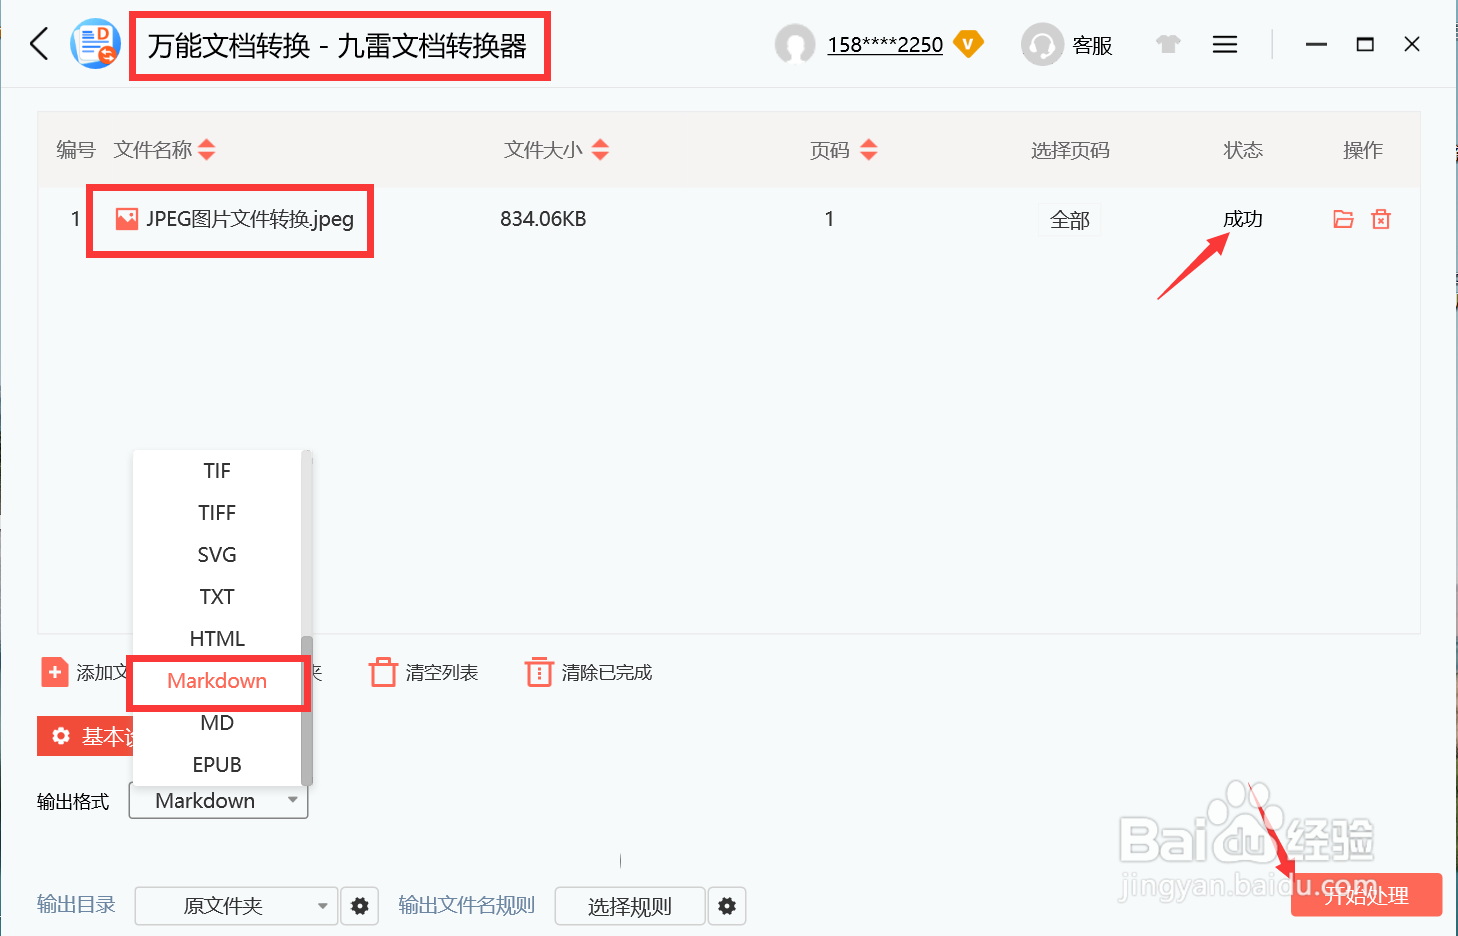Open the user avatar profile
The image size is (1458, 936).
pos(795,45)
